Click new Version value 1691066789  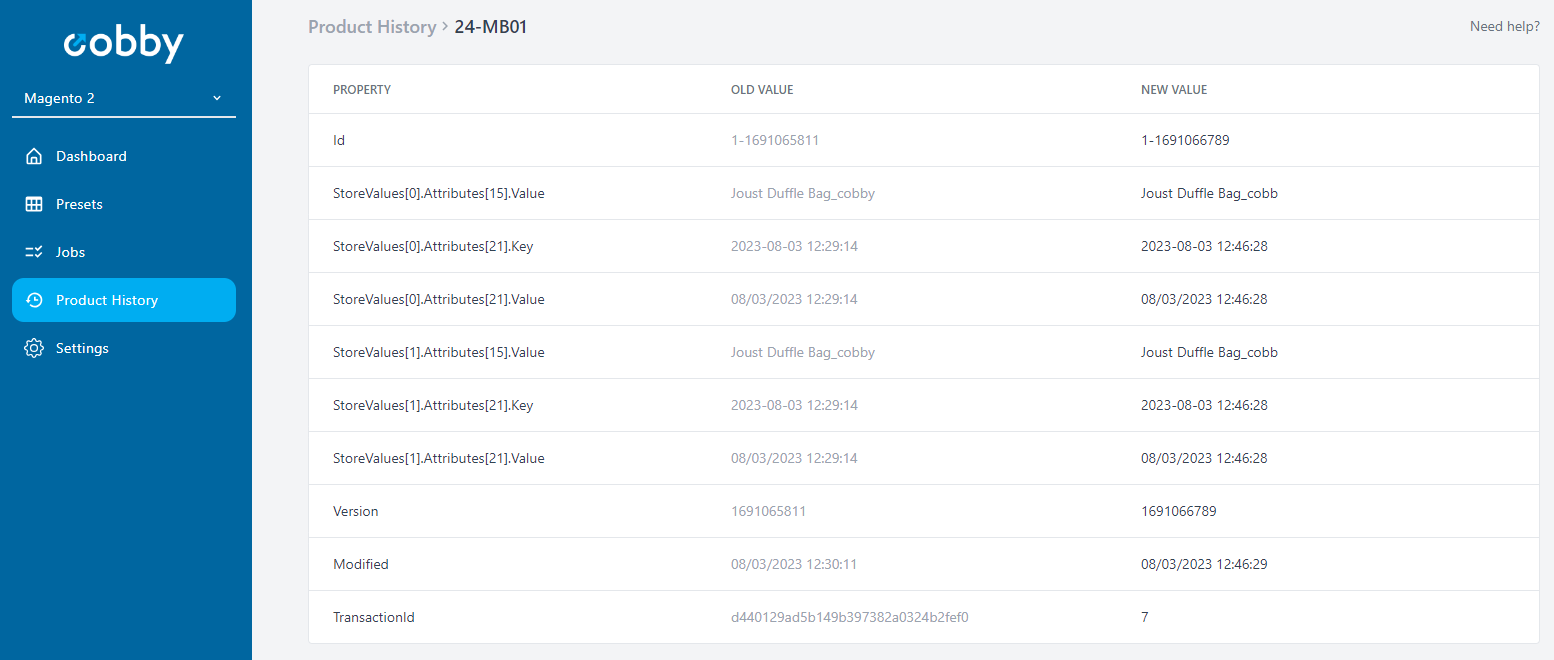point(1179,512)
